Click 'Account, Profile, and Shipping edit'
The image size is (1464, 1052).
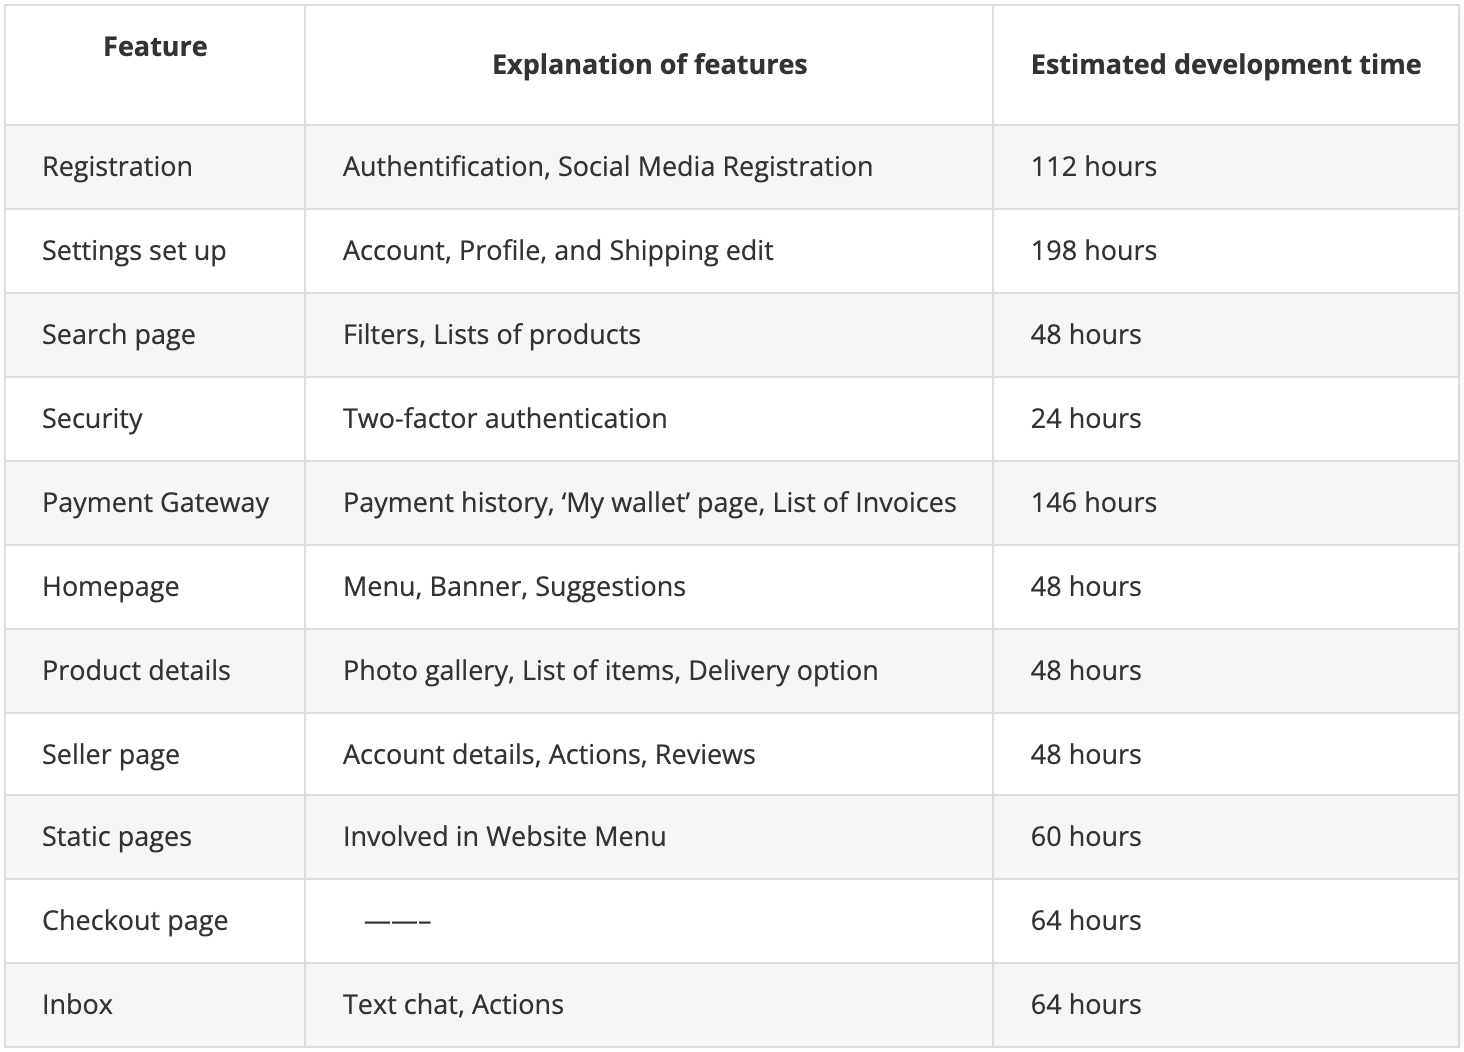558,250
